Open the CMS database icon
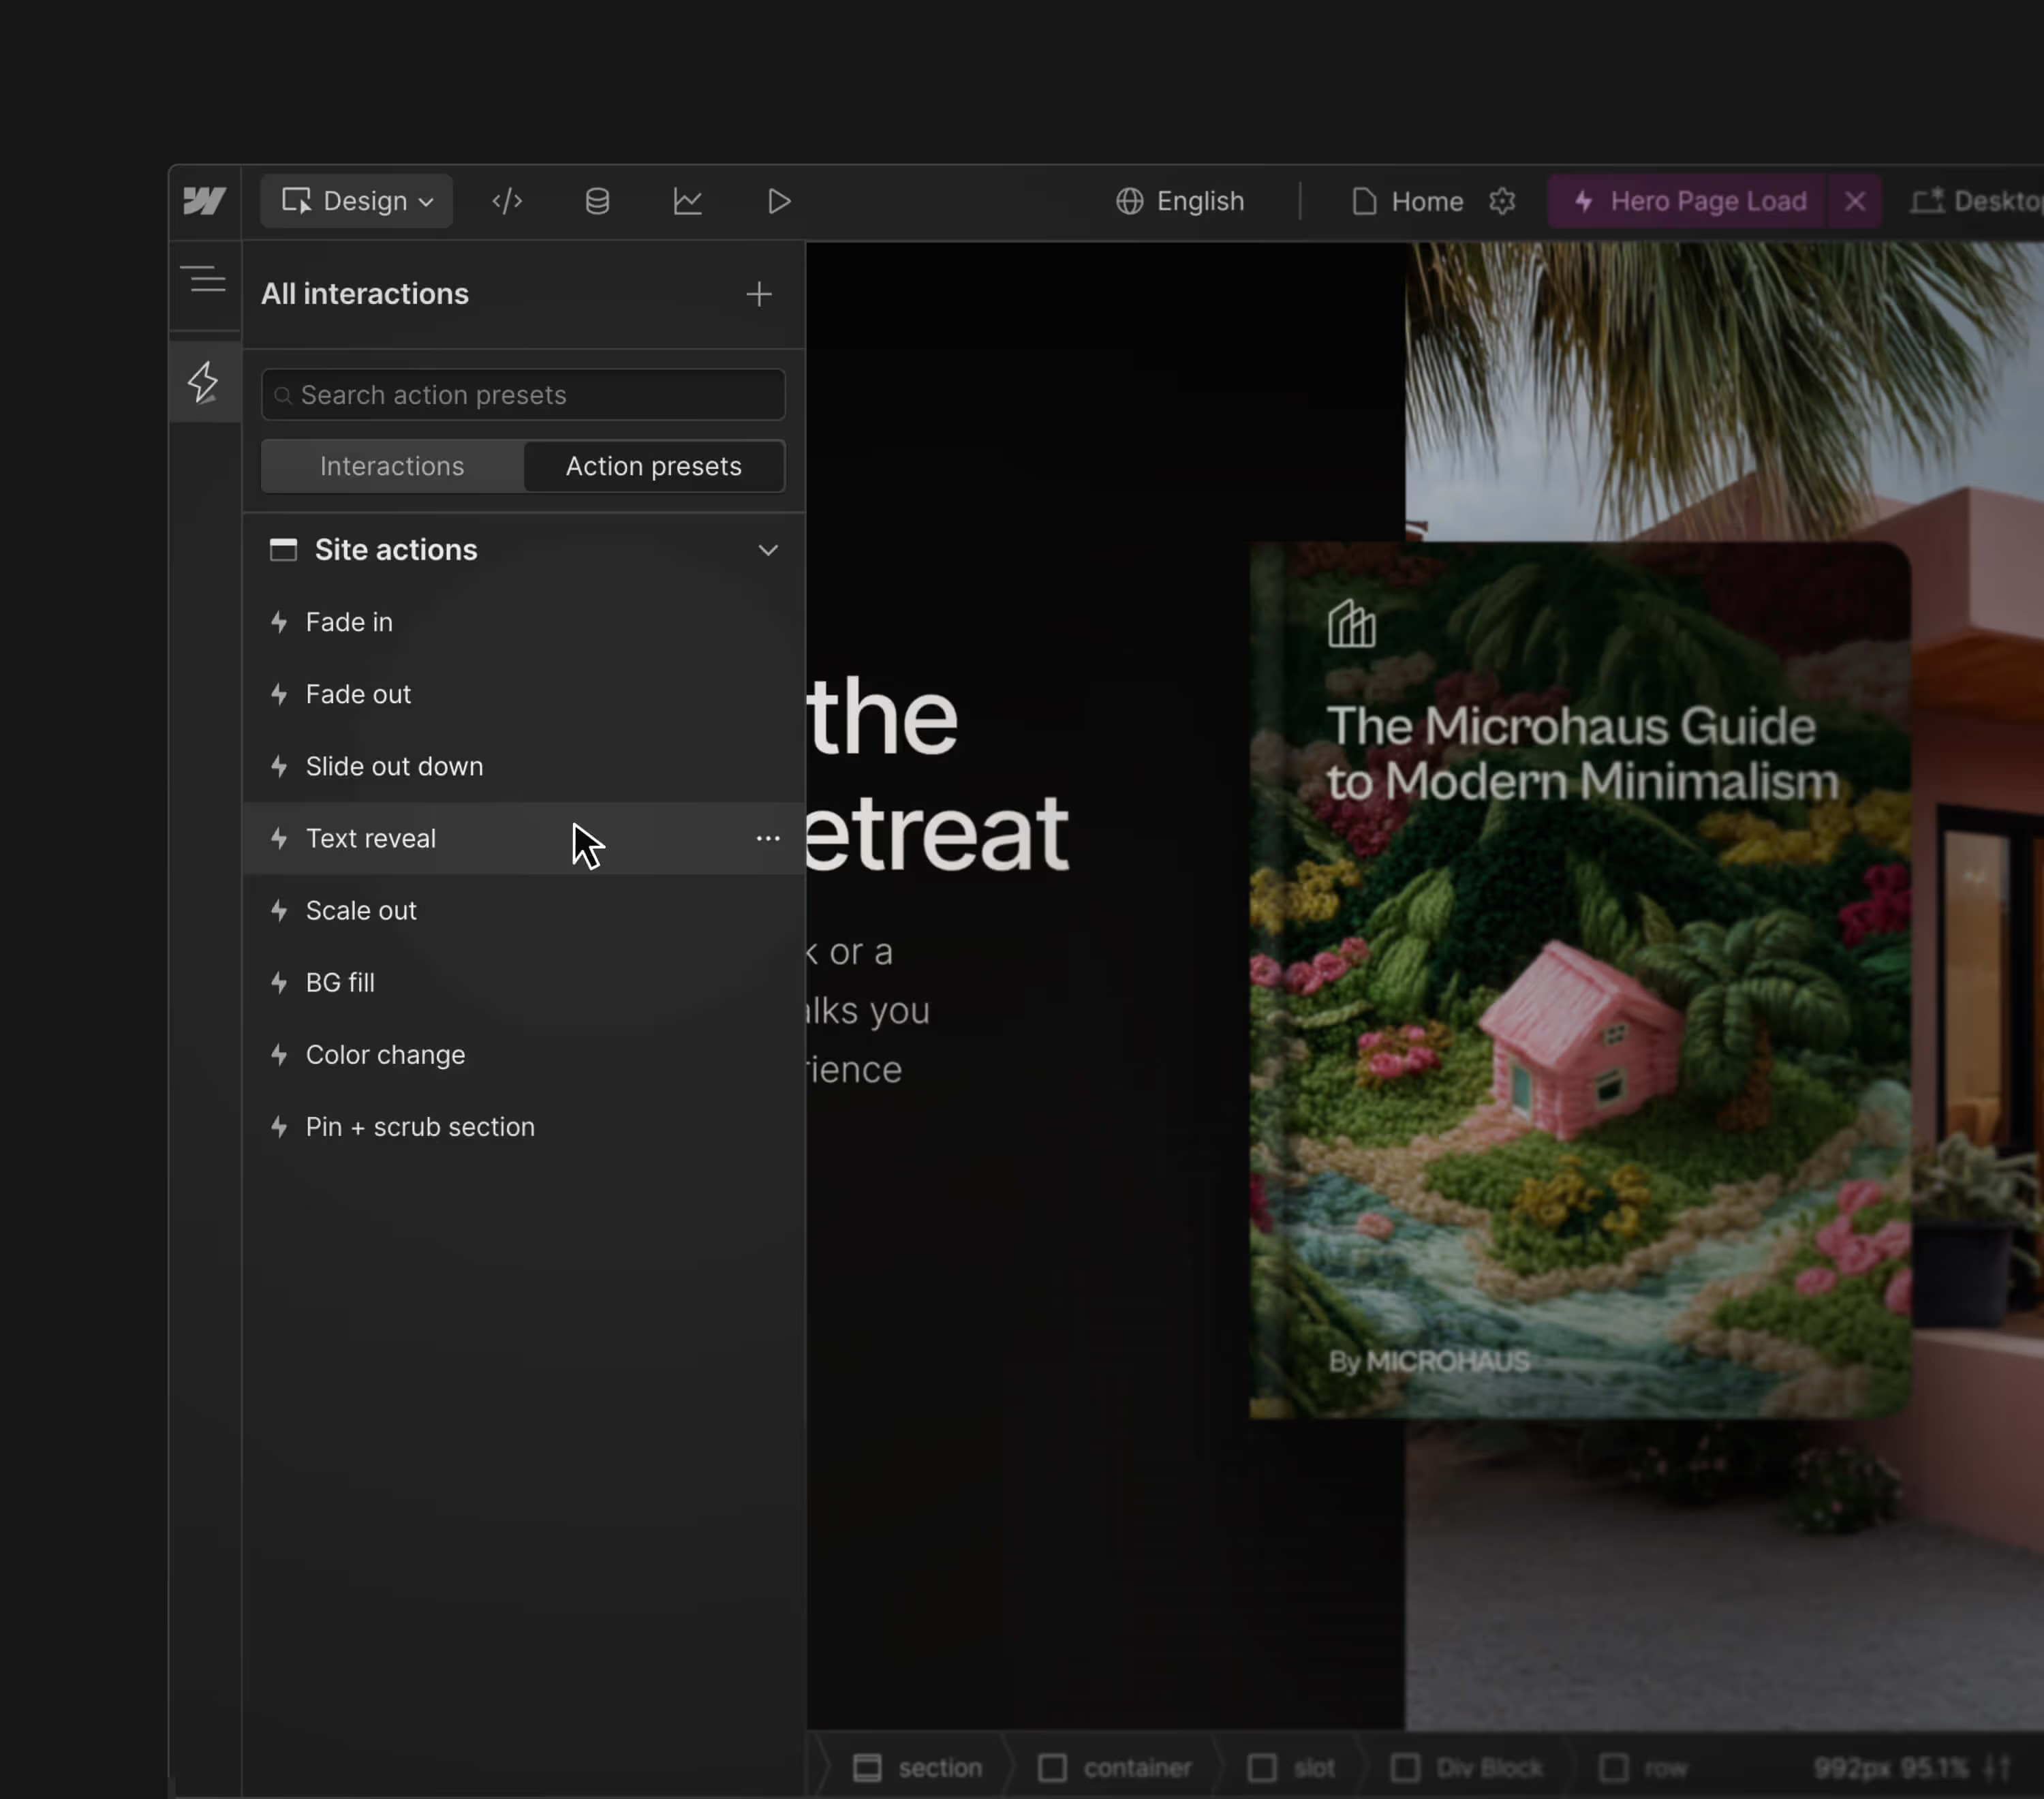Screen dimensions: 2044x1799 tap(597, 201)
